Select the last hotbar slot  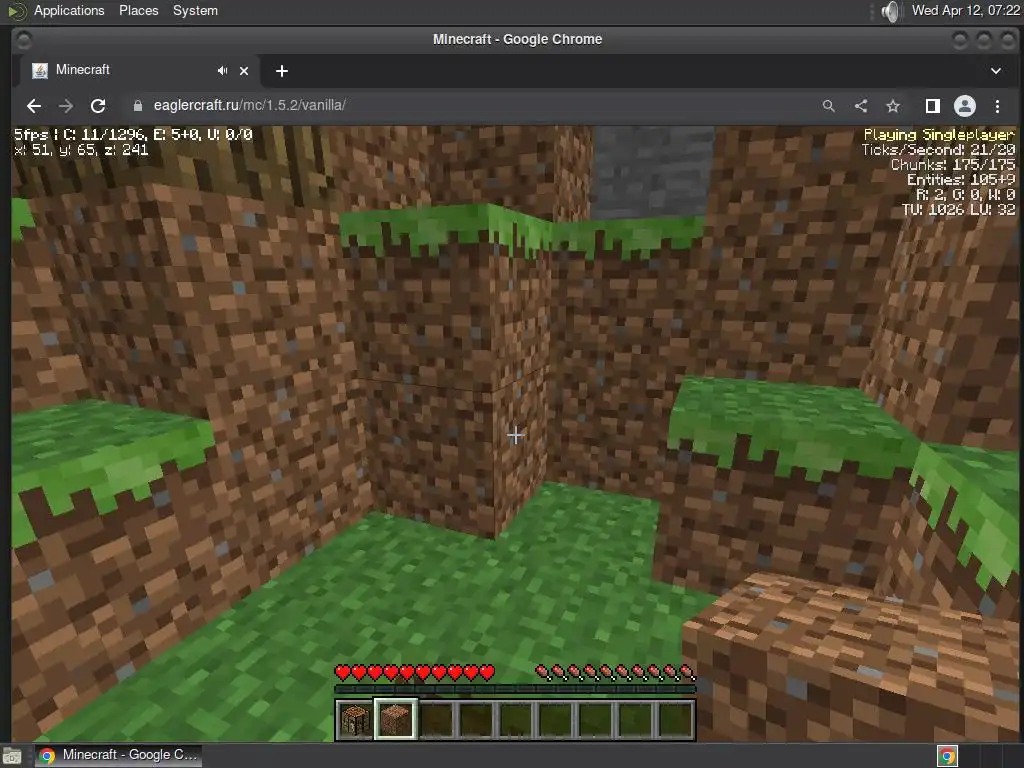675,719
